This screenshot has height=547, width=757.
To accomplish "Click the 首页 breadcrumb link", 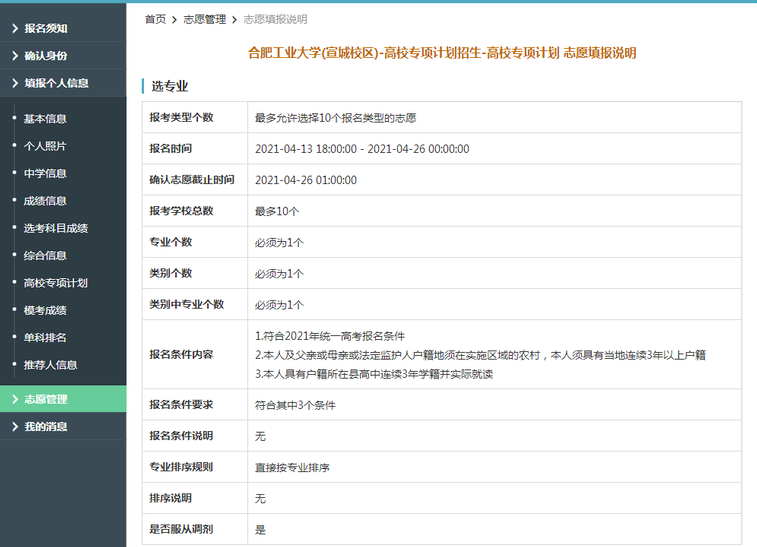I will (155, 19).
